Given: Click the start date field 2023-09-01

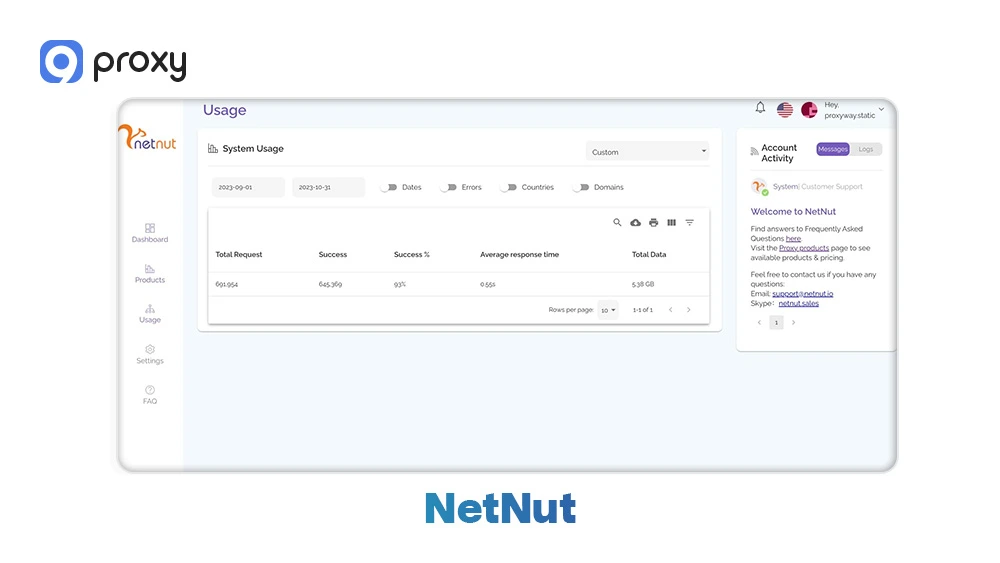Looking at the screenshot, I should click(x=248, y=187).
